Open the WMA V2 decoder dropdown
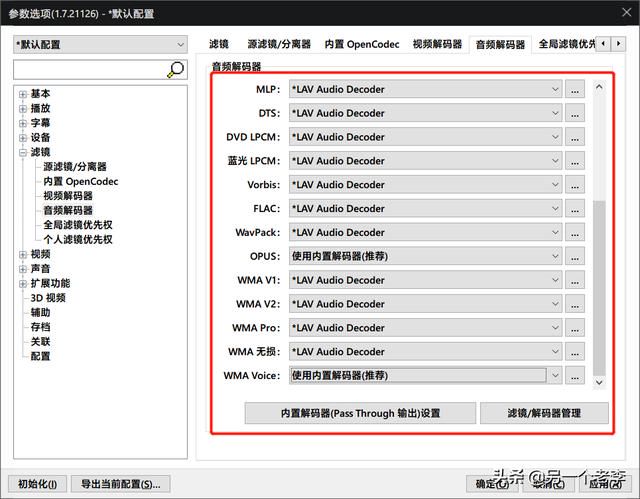 pos(425,304)
